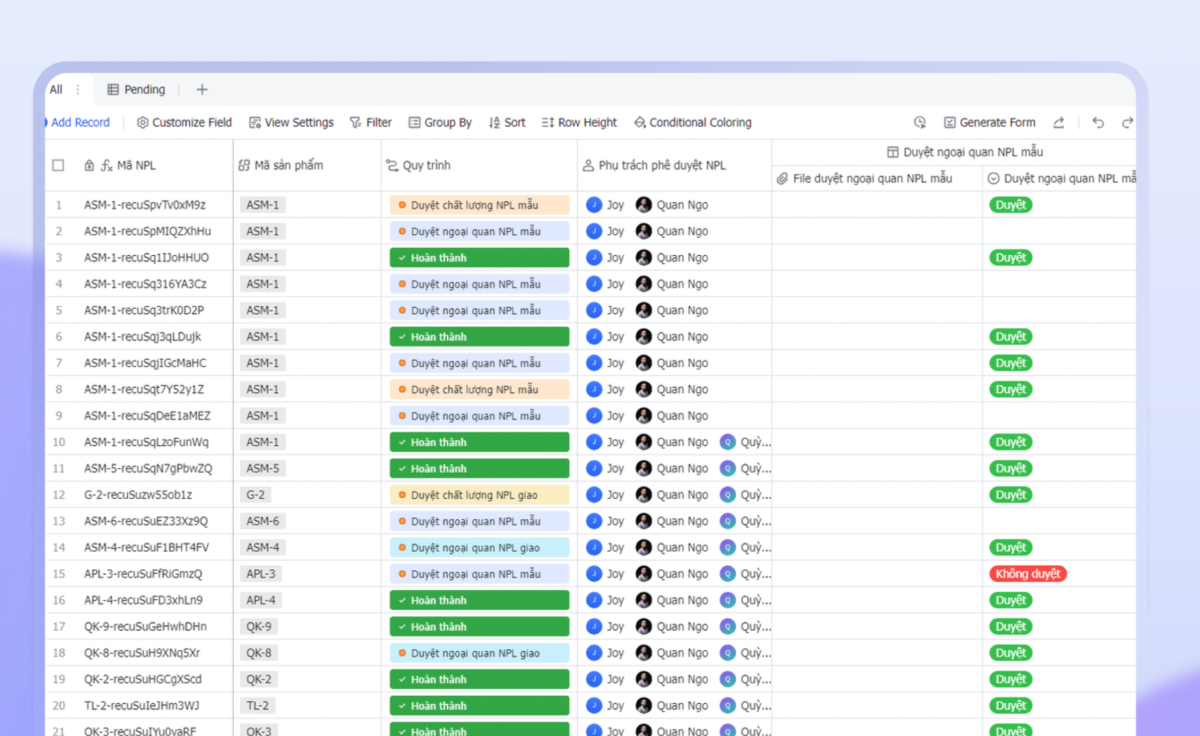Expand the Row Height options
This screenshot has width=1200, height=736.
click(579, 123)
